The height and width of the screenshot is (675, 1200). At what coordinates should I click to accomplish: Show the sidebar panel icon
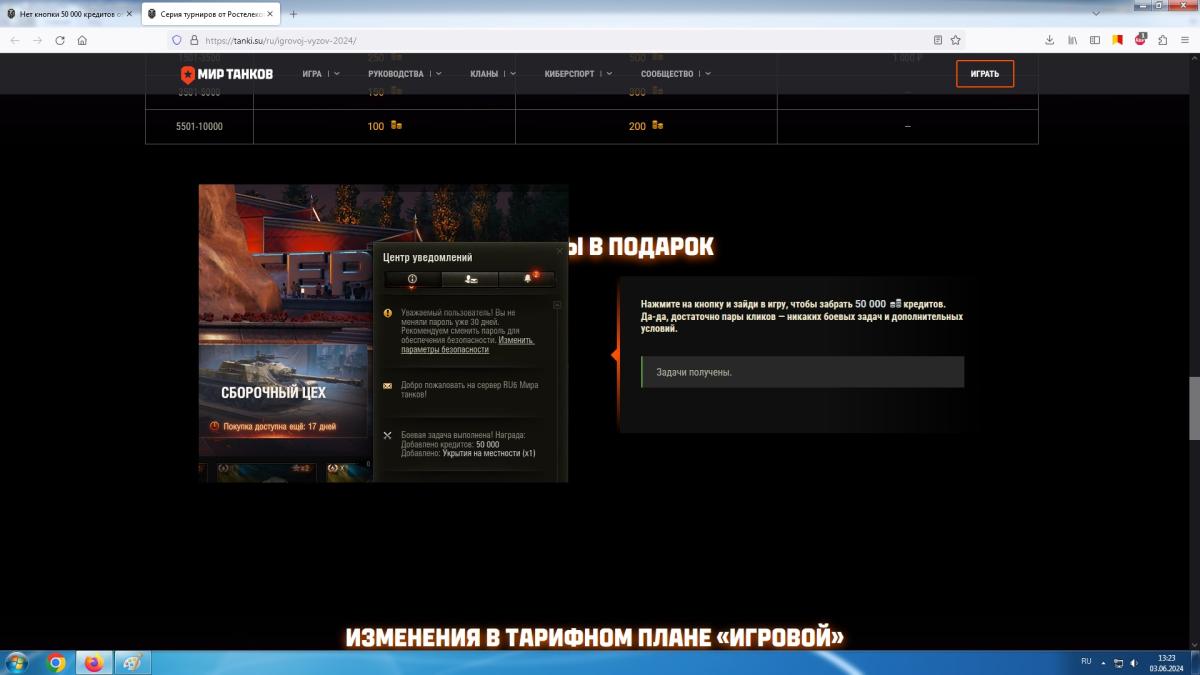click(x=1095, y=40)
